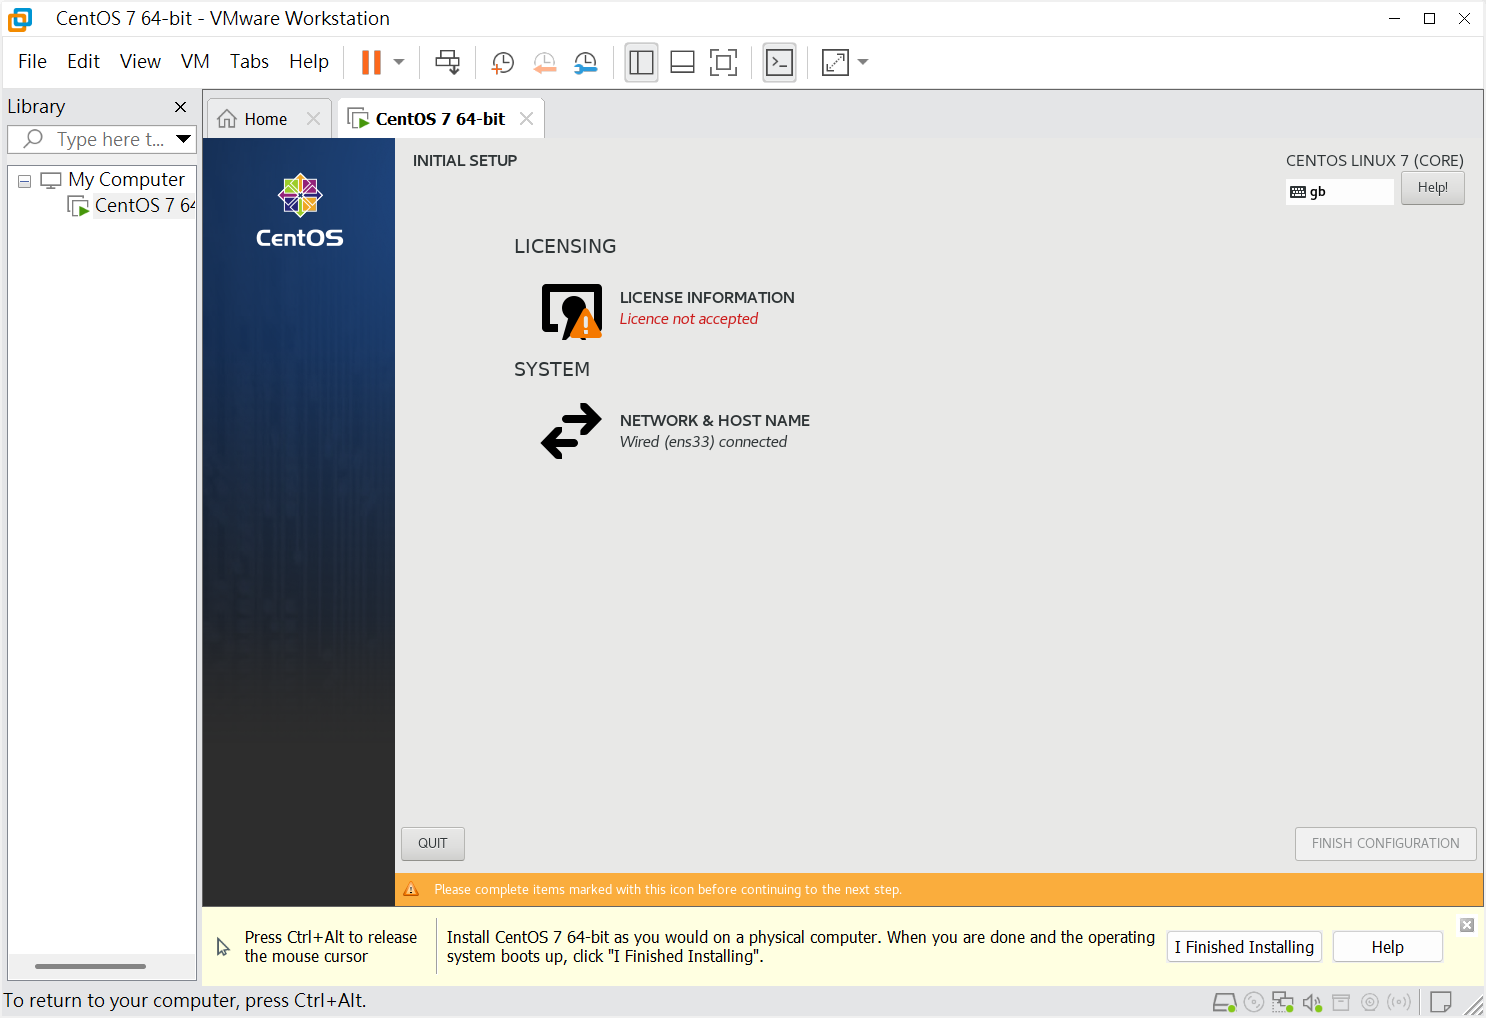The image size is (1486, 1018).
Task: Switch to the Home tab
Action: [264, 119]
